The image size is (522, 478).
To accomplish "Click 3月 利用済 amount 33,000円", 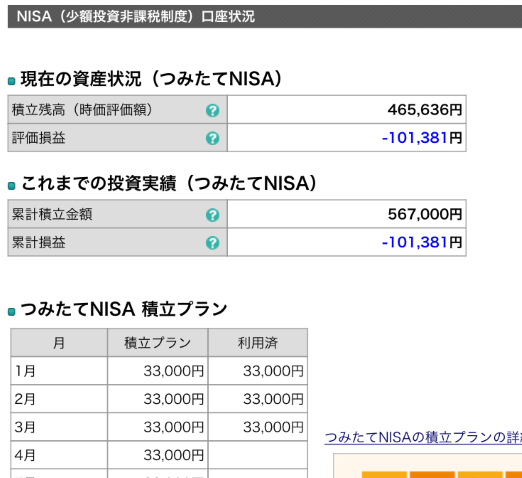I will point(273,427).
